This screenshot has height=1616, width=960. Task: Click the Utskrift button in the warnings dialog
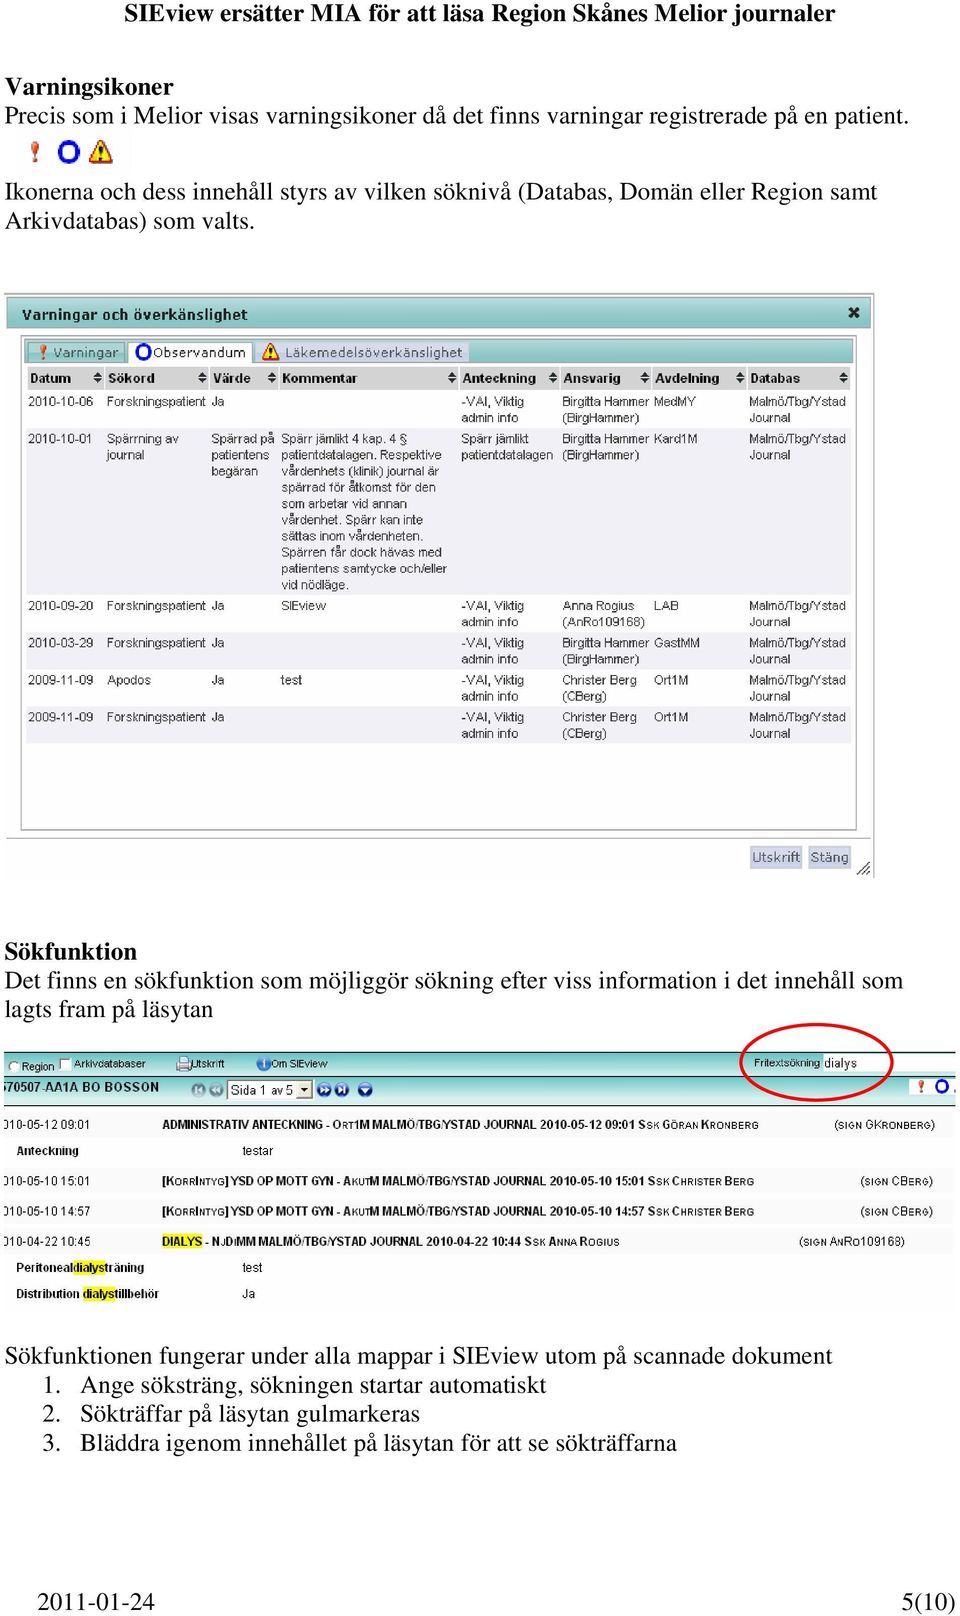pyautogui.click(x=776, y=857)
